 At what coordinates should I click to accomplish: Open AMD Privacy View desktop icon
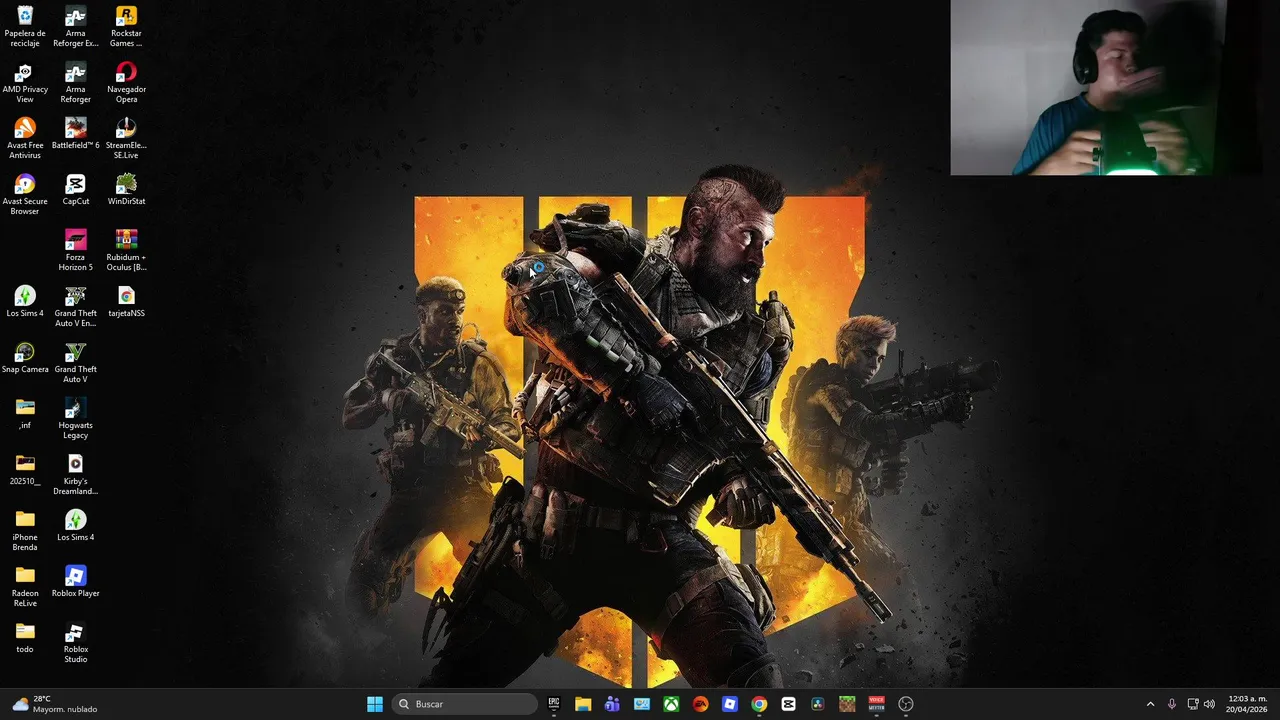point(25,82)
